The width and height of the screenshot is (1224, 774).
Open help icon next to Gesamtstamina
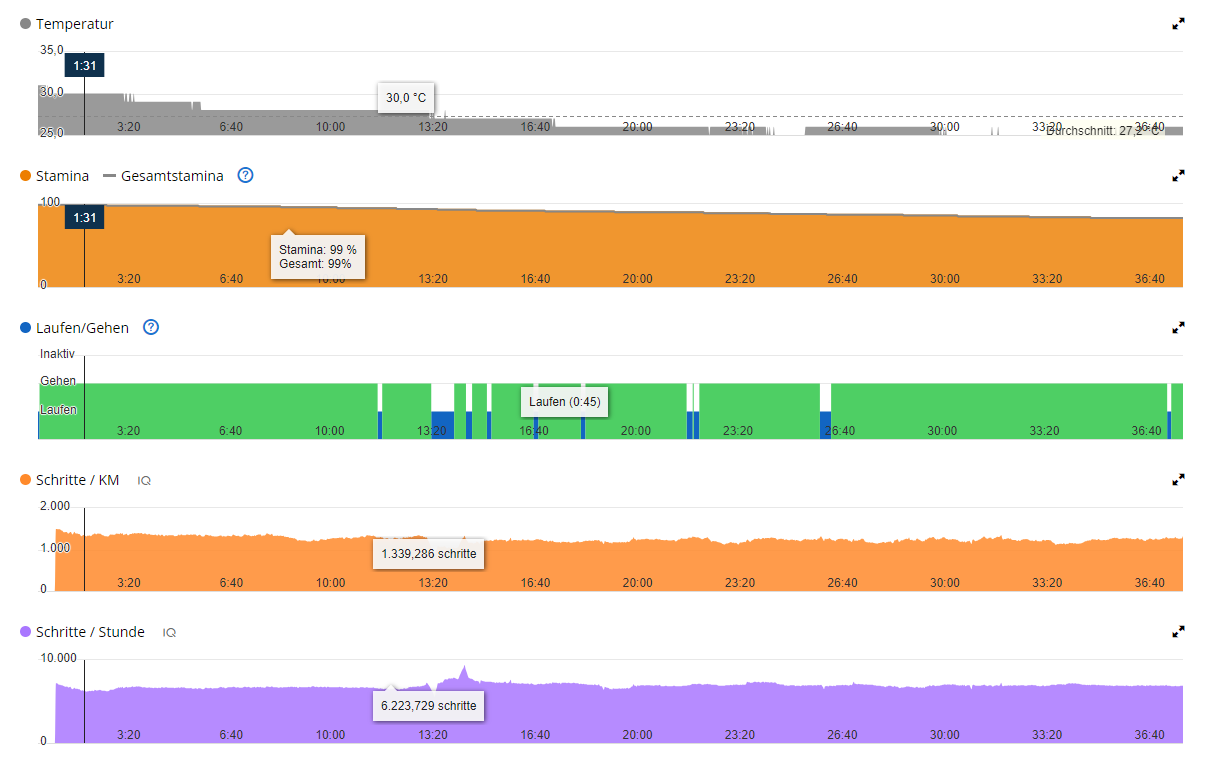coord(245,175)
